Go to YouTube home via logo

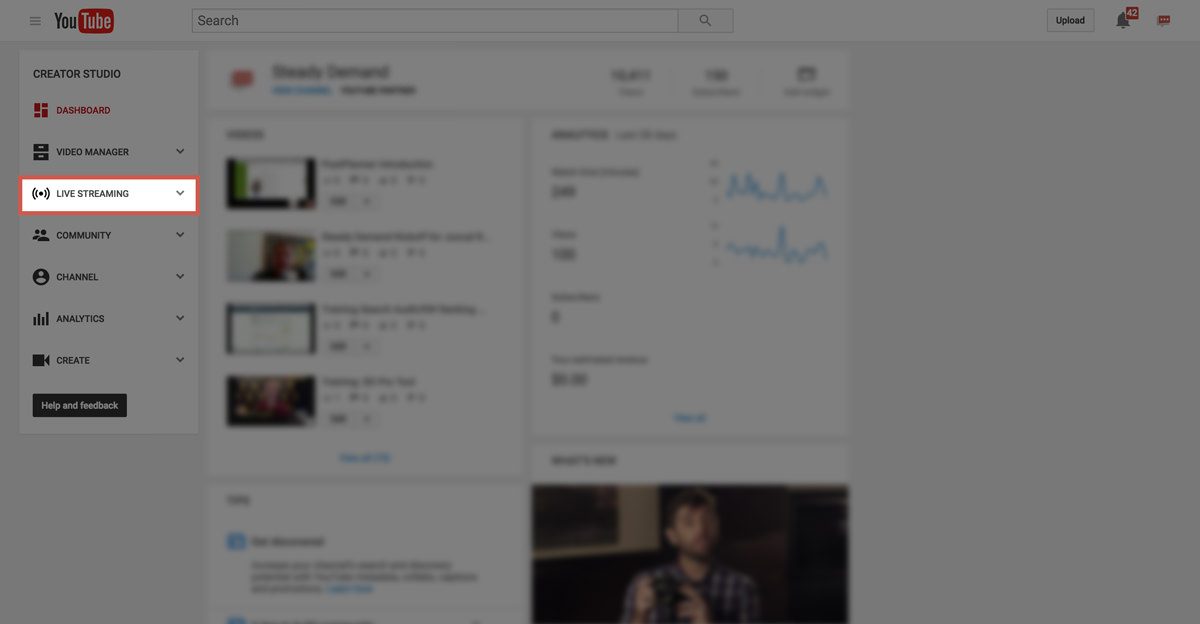(84, 20)
